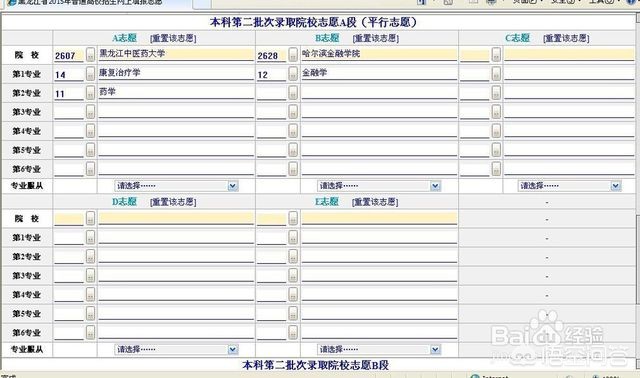Click C志愿 column heading

[518, 38]
